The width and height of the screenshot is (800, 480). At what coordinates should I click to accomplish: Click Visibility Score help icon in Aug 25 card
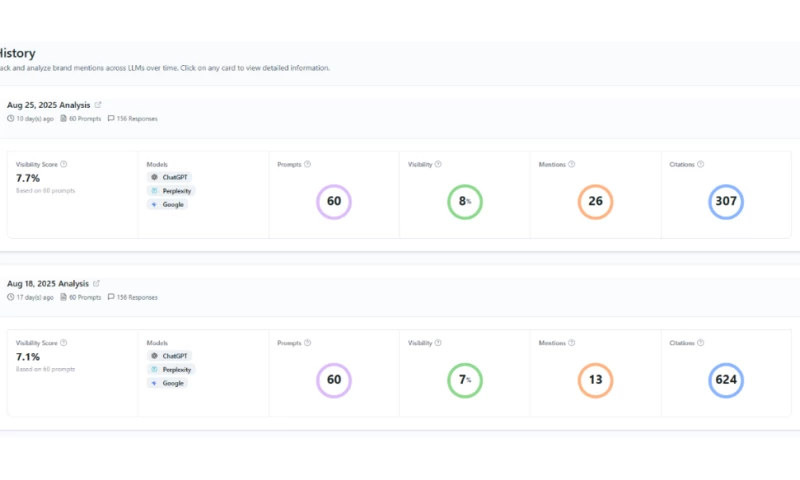point(64,164)
